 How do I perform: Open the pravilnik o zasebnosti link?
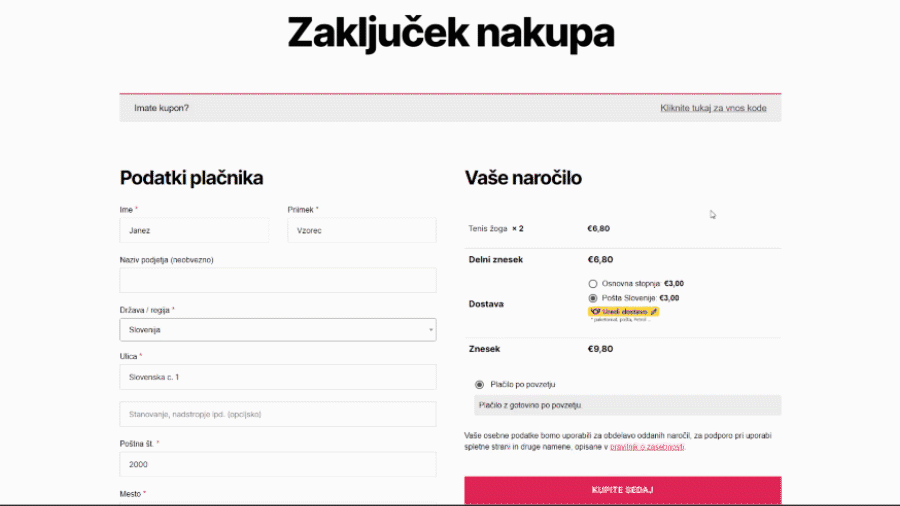(x=647, y=447)
